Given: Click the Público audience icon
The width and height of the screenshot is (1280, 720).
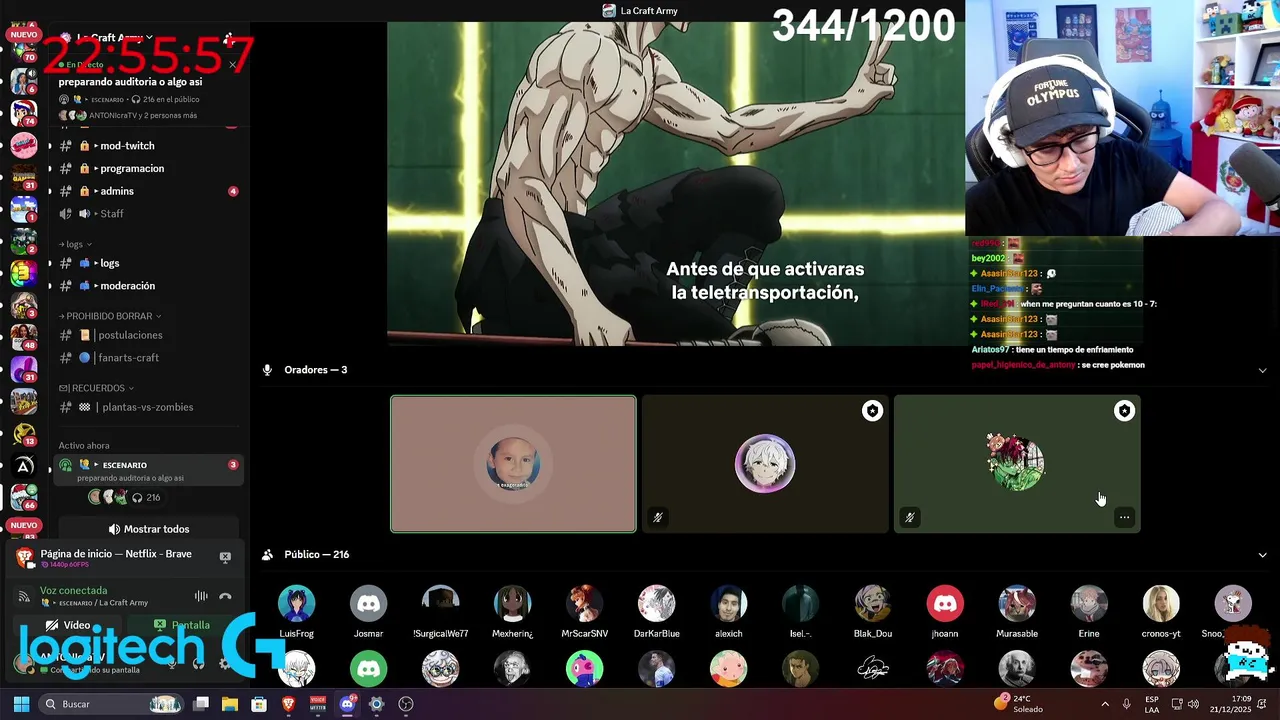Looking at the screenshot, I should [267, 555].
